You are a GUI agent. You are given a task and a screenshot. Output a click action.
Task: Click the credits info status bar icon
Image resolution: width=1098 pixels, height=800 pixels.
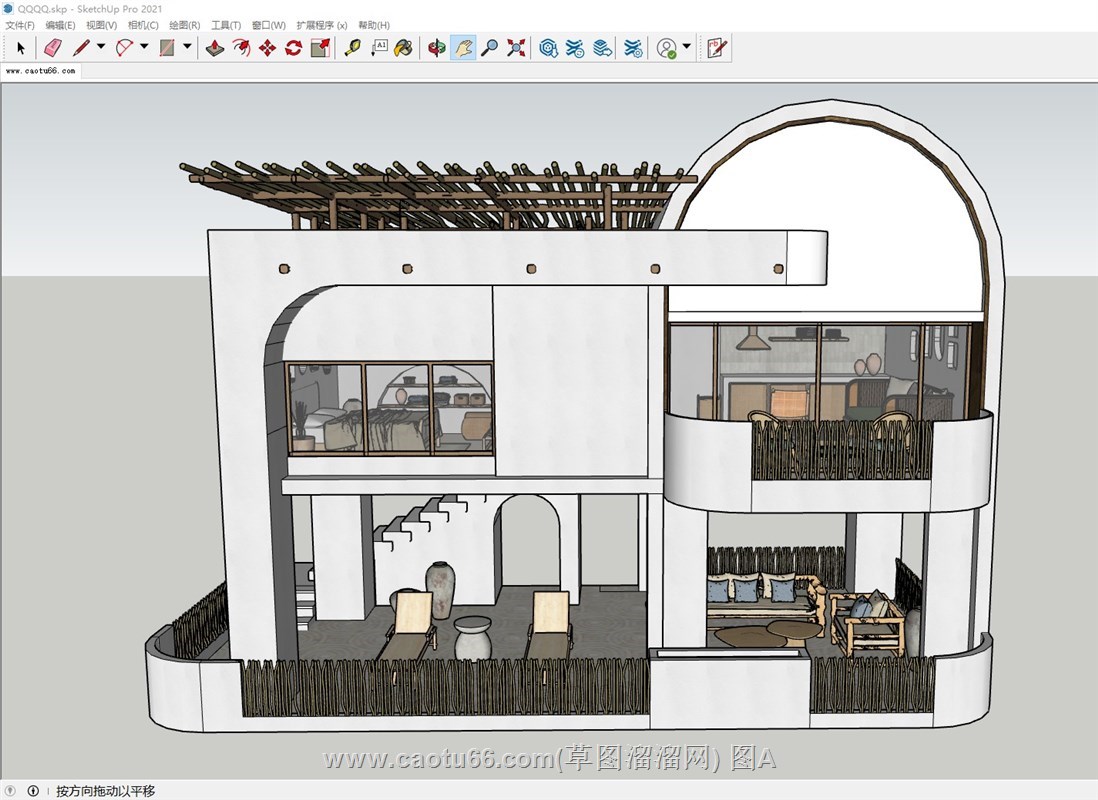pyautogui.click(x=33, y=791)
